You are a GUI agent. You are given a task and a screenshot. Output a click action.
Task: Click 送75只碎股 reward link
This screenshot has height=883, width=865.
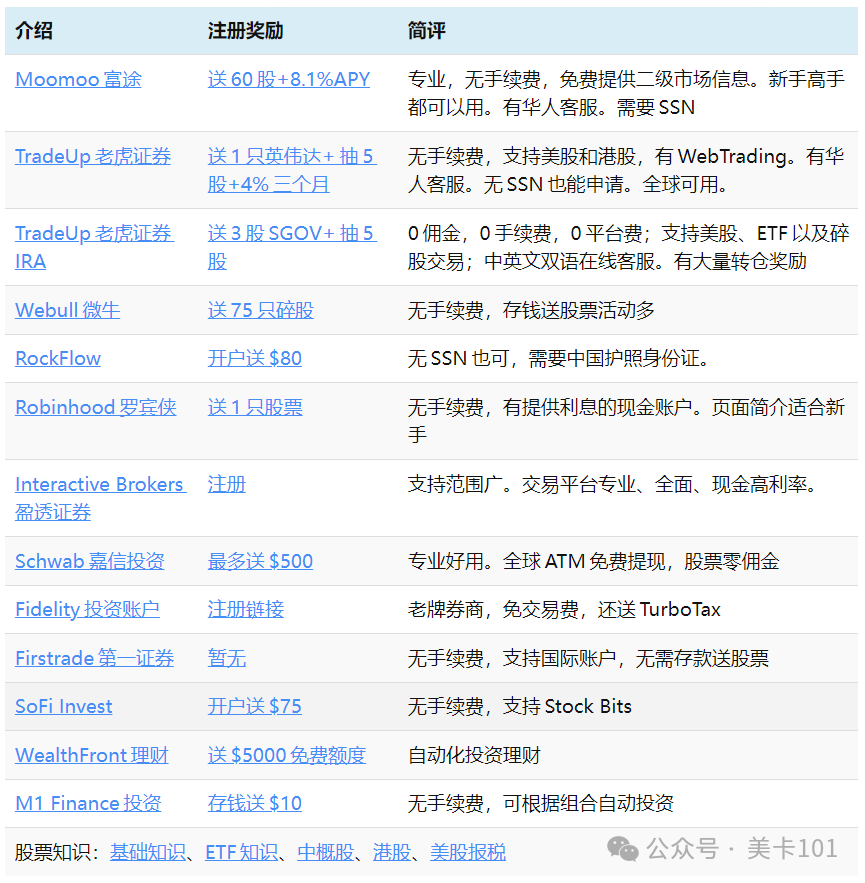point(261,310)
